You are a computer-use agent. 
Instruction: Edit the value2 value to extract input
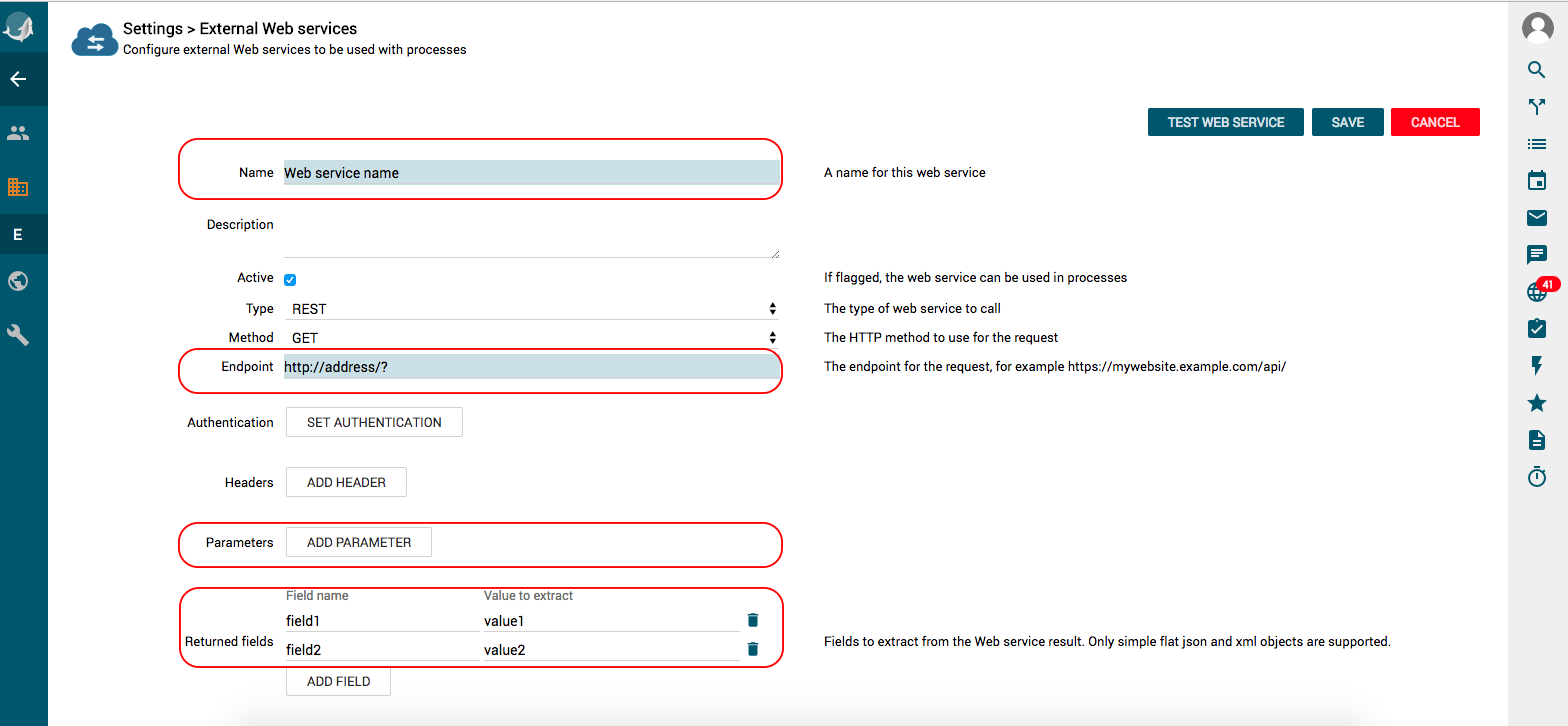click(612, 650)
